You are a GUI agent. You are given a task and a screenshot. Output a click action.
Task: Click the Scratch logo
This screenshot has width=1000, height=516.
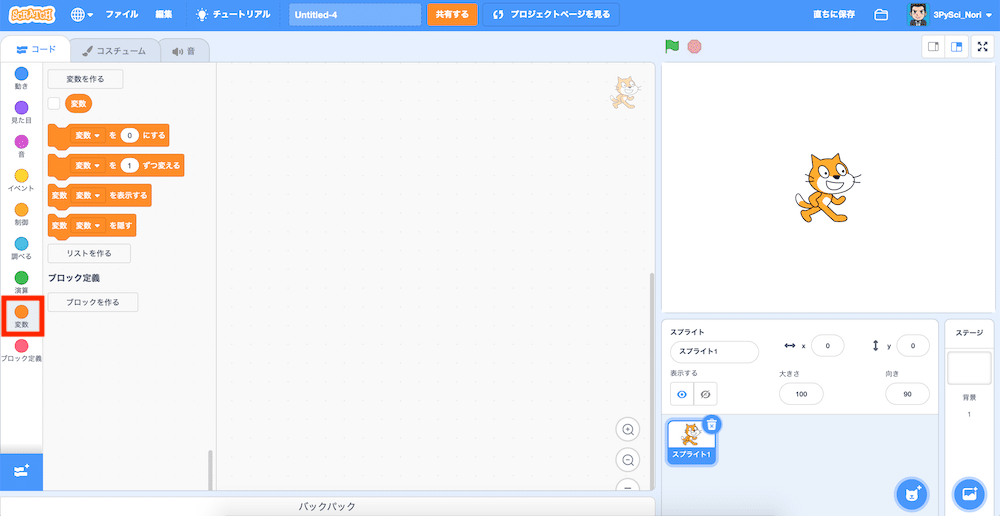[33, 14]
